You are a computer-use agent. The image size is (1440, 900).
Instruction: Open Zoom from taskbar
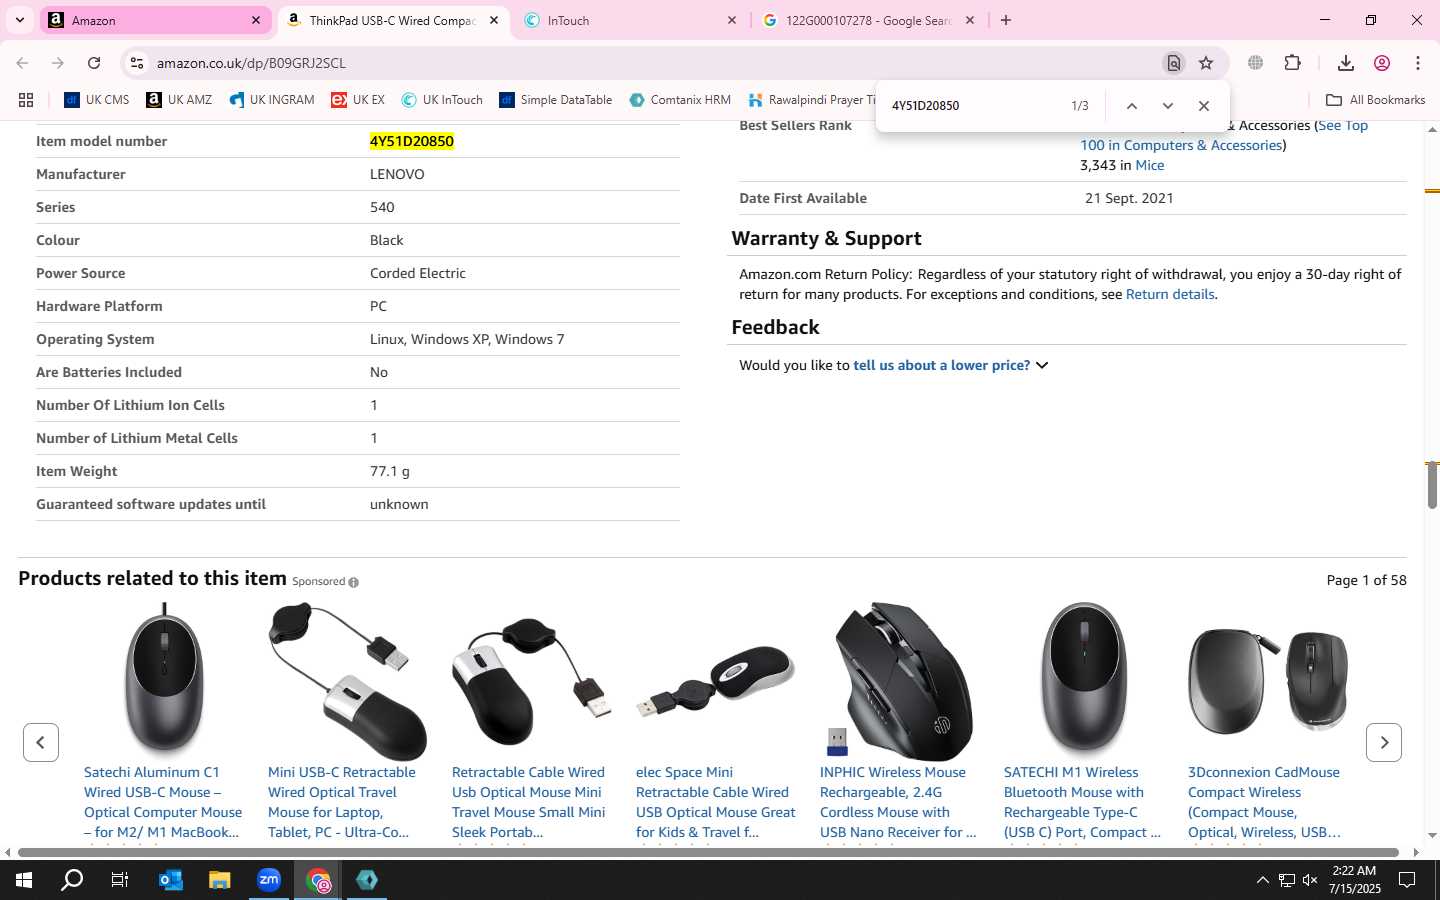click(x=268, y=880)
